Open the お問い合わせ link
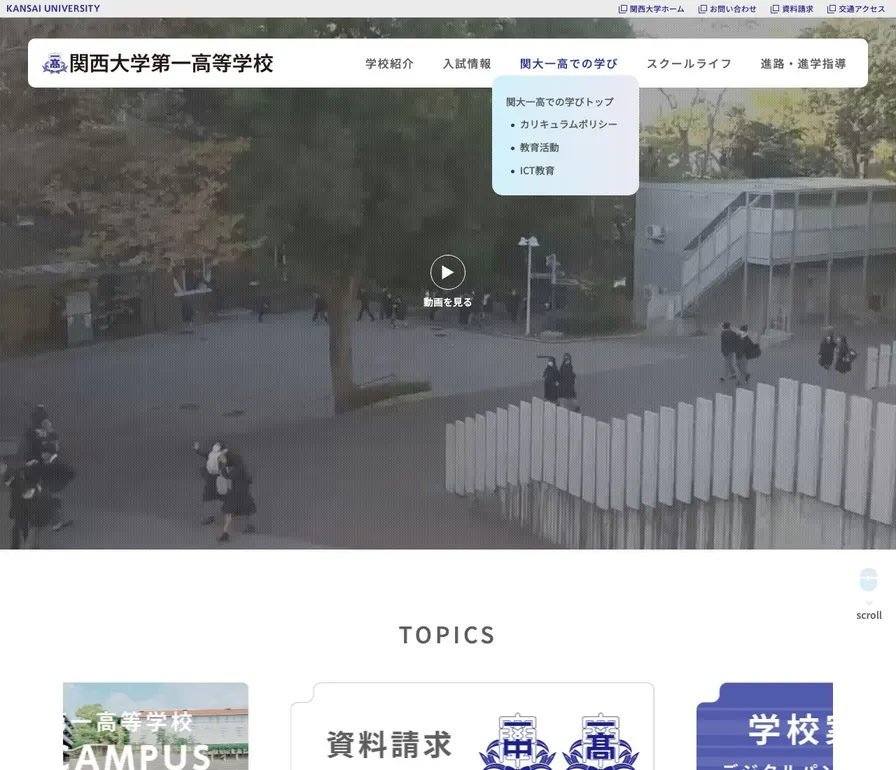896x770 pixels. click(733, 9)
